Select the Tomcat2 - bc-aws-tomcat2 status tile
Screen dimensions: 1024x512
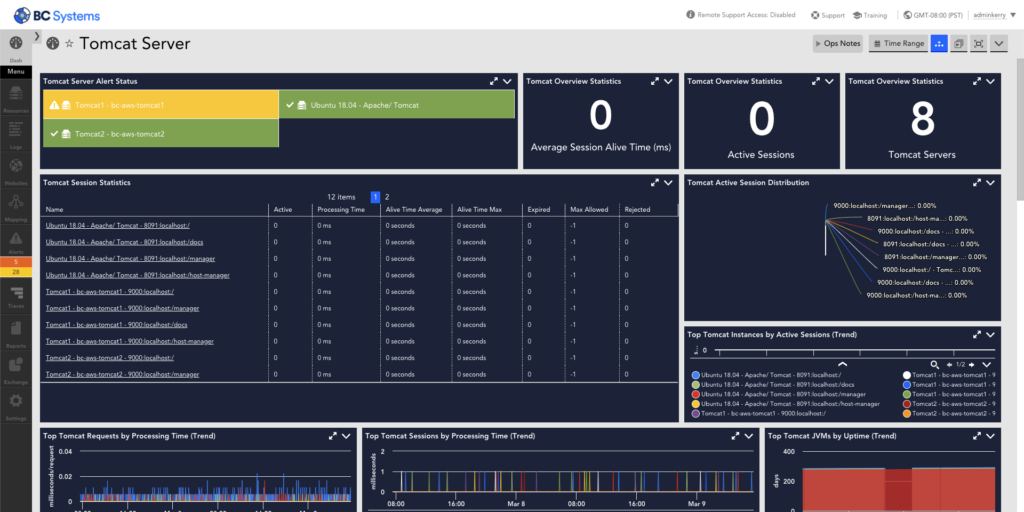(161, 133)
